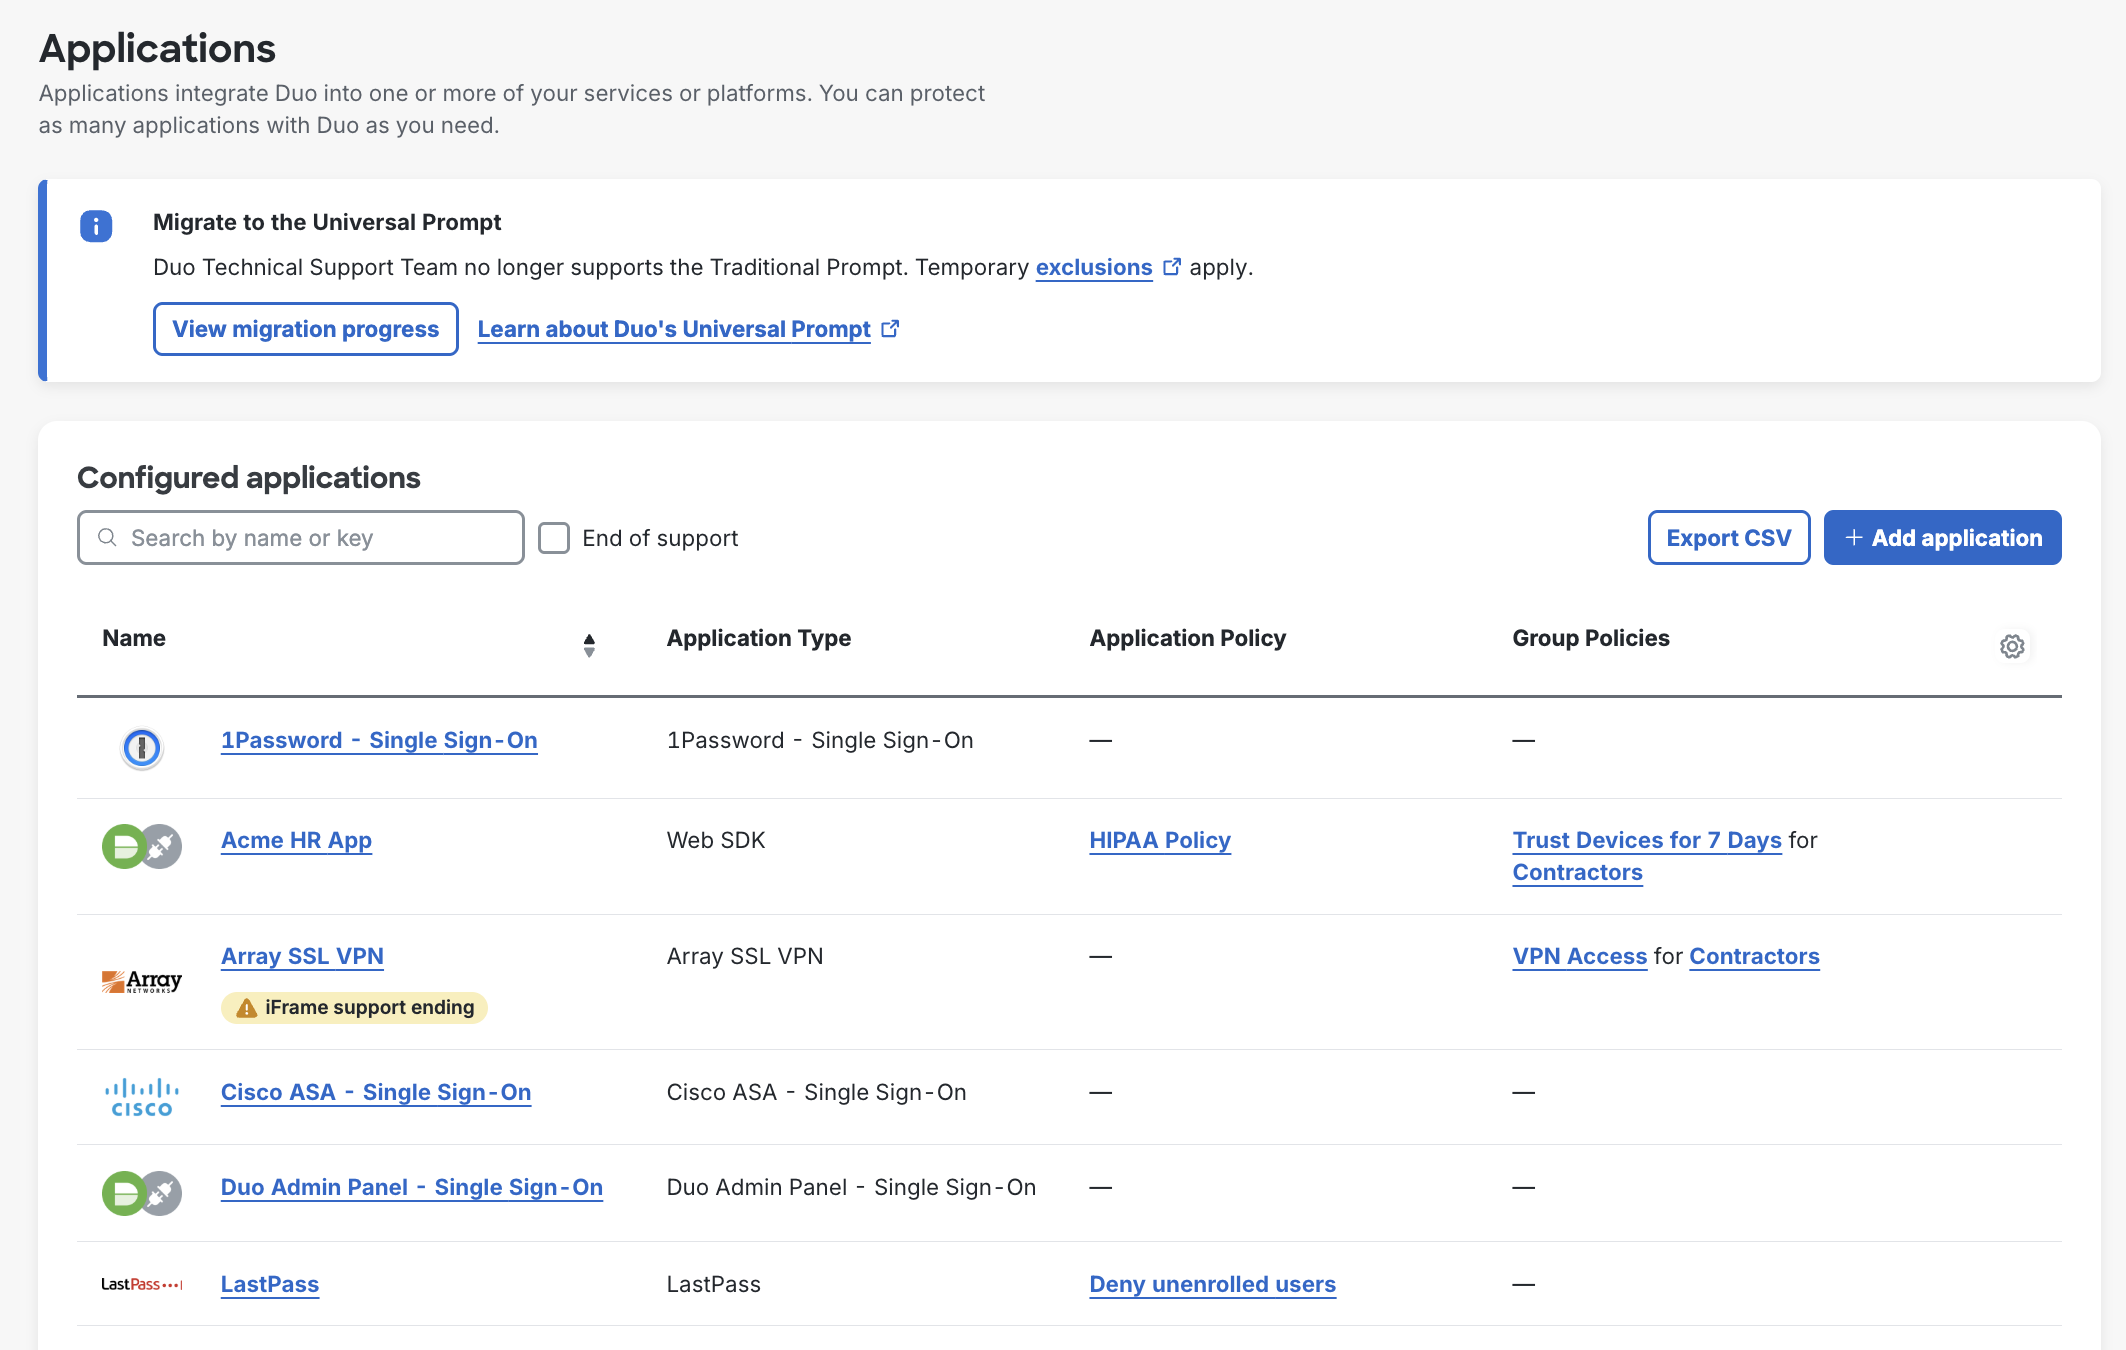Click the Acme HR App Duo icon
This screenshot has width=2126, height=1350.
141,846
